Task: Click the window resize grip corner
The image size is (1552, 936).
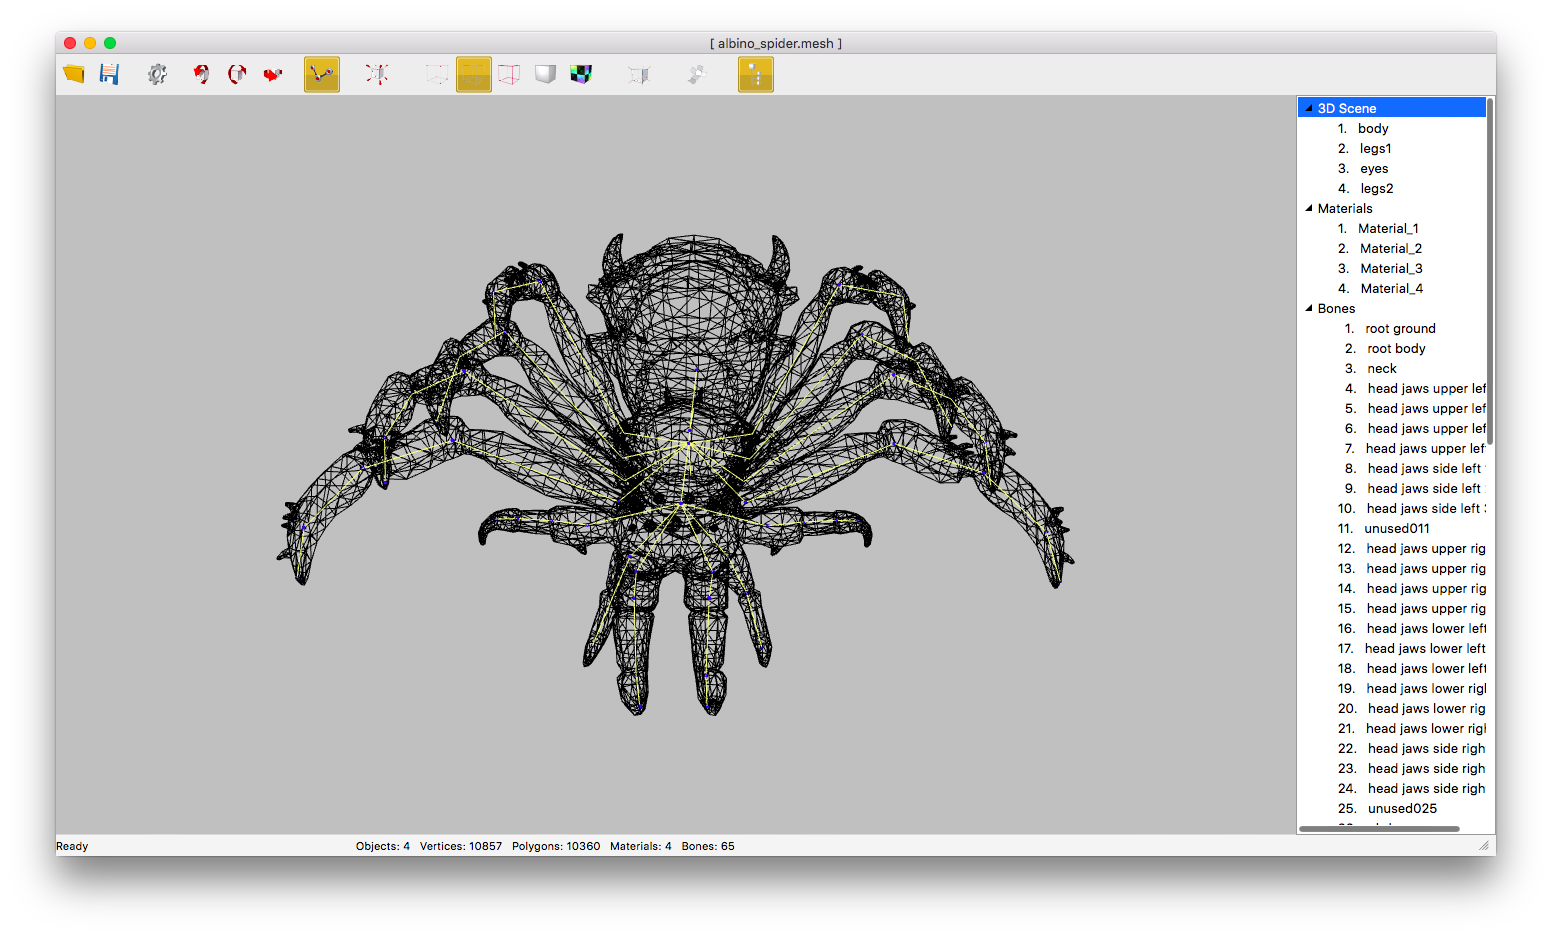Action: [1484, 846]
